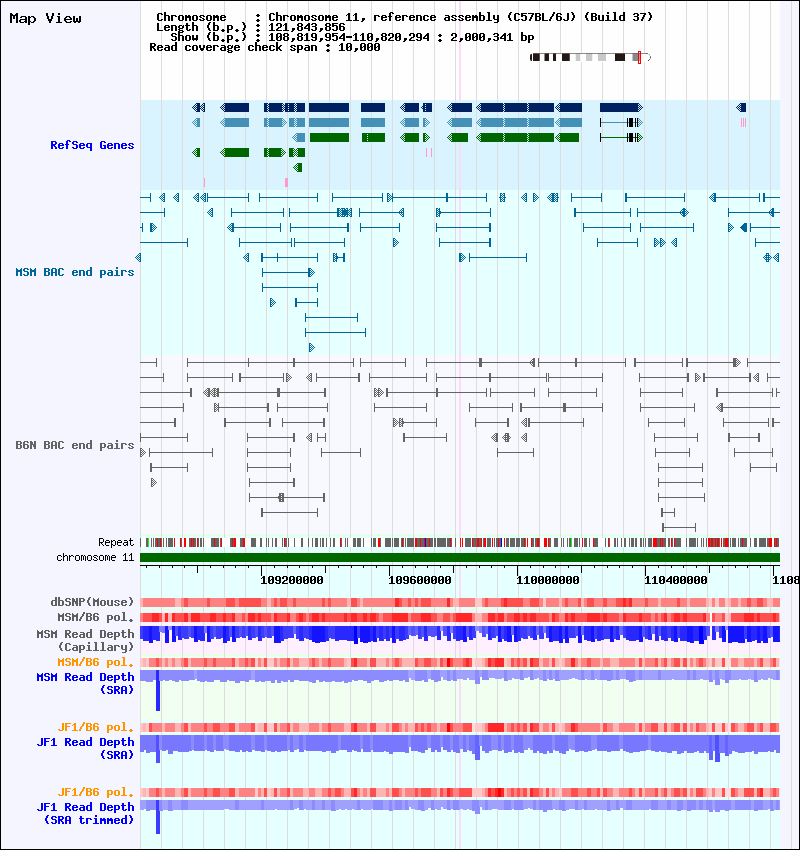
Task: Click the chromosome 11 track label
Action: click(x=95, y=557)
